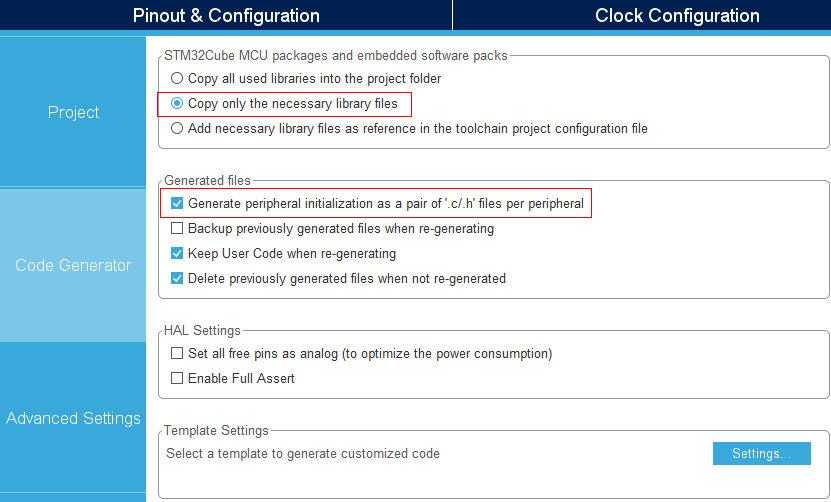
Task: Toggle 'Keep User Code when re-generating' checkbox
Action: click(x=177, y=253)
